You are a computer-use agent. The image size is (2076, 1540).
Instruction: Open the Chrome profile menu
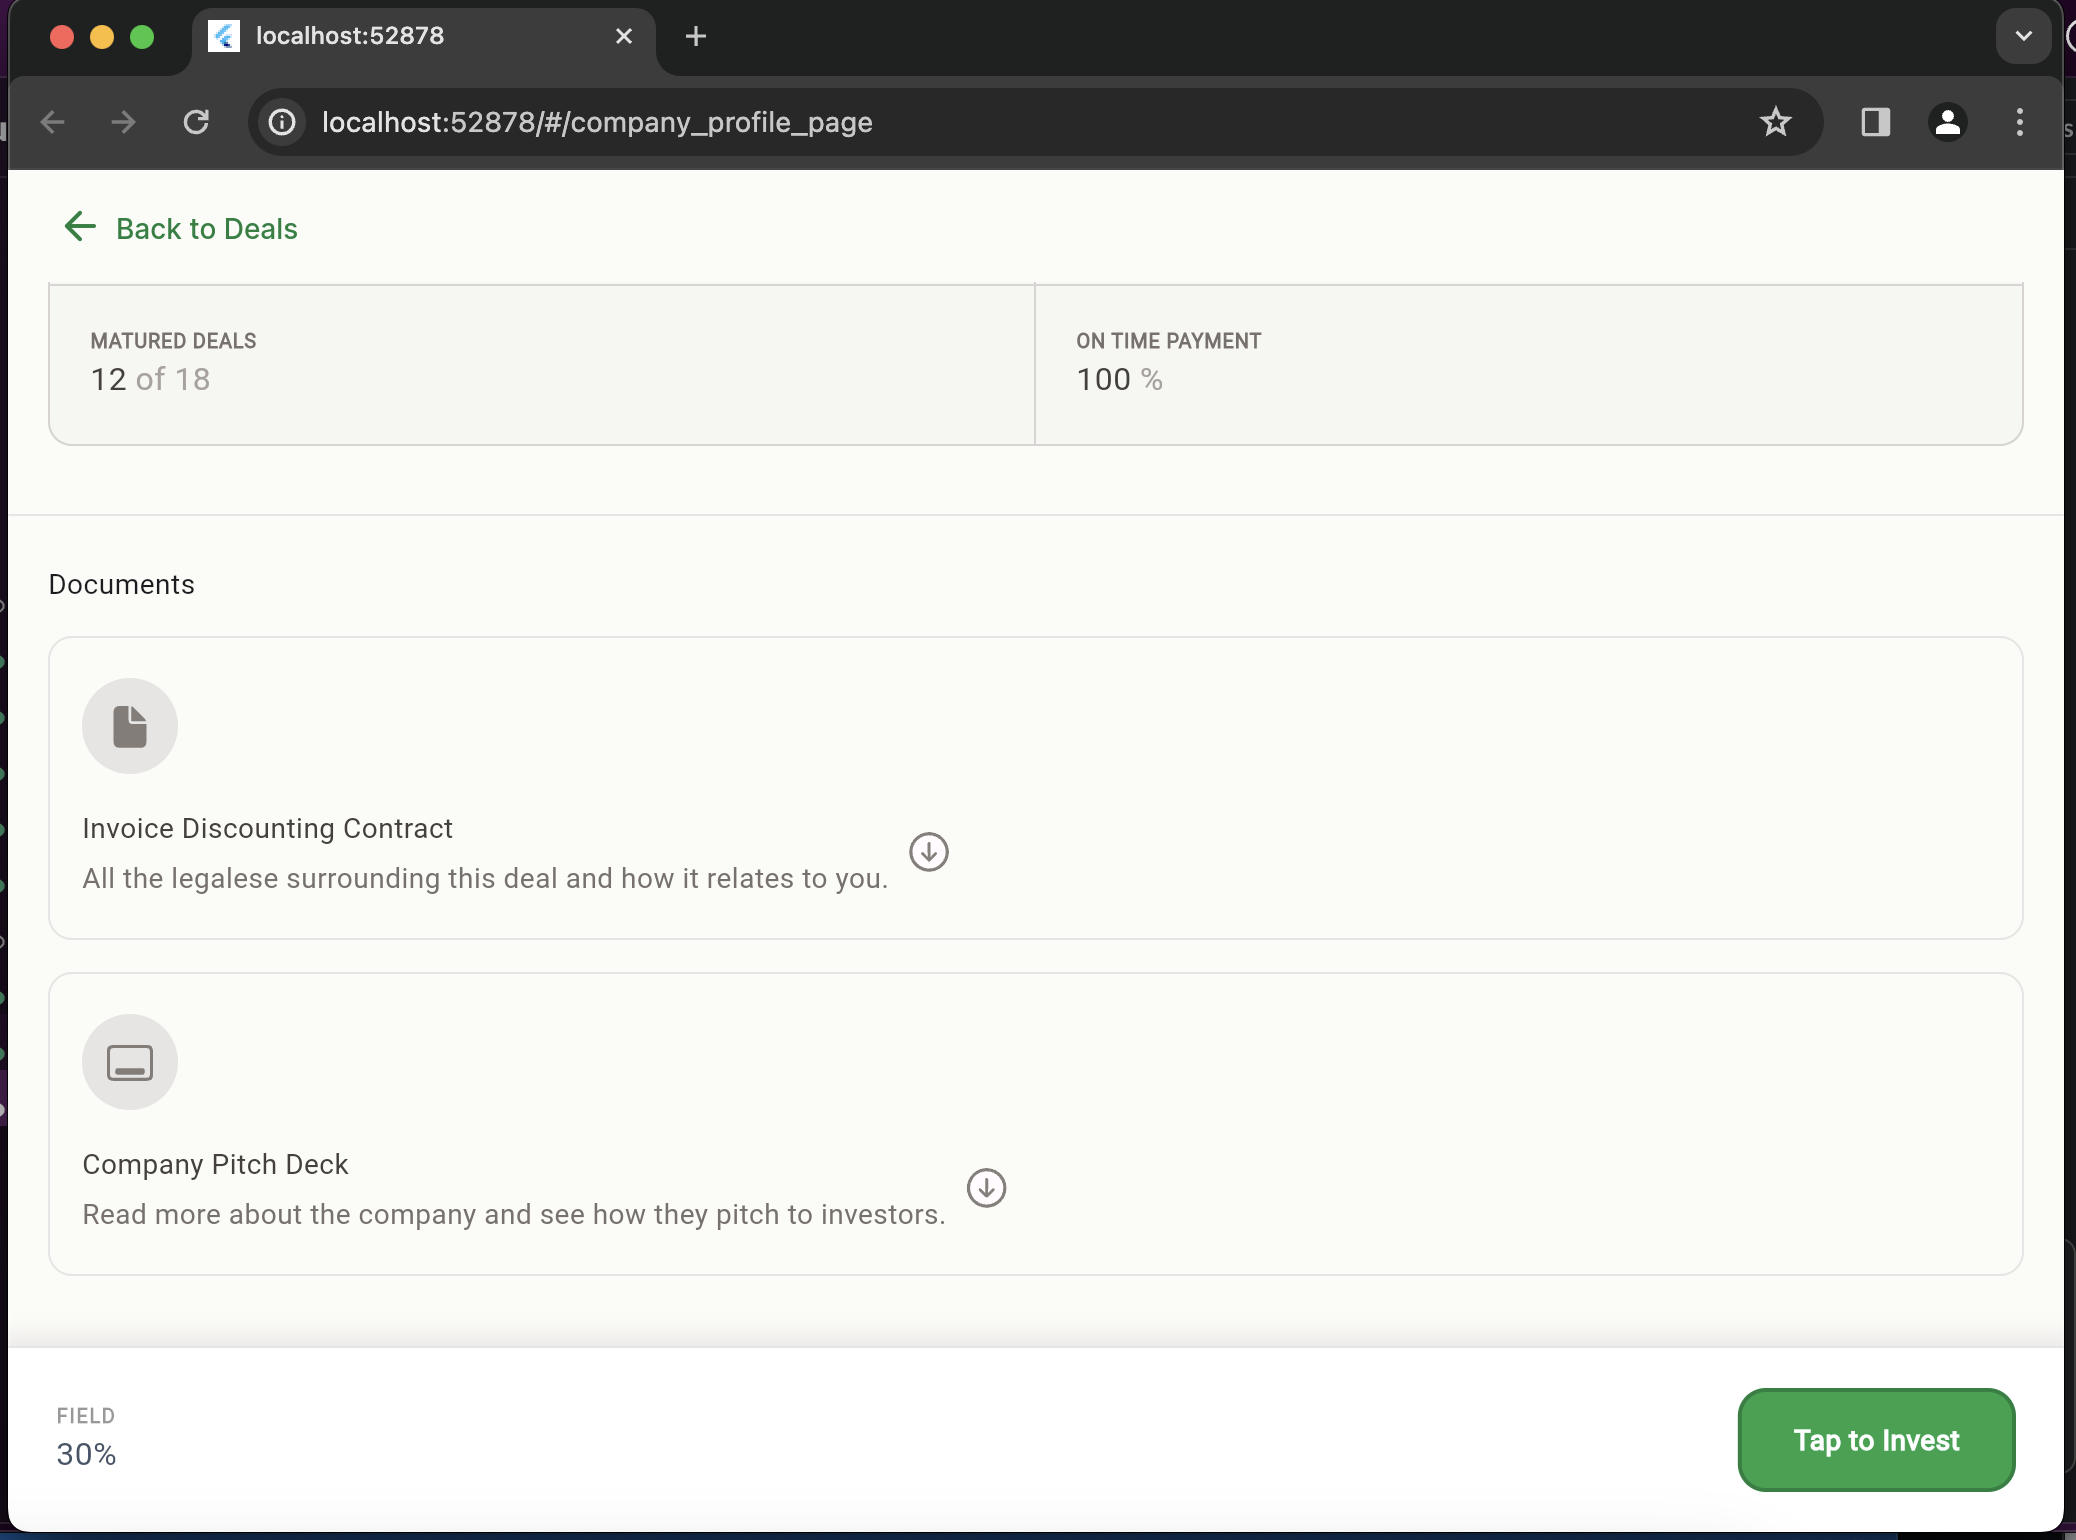(x=1947, y=122)
